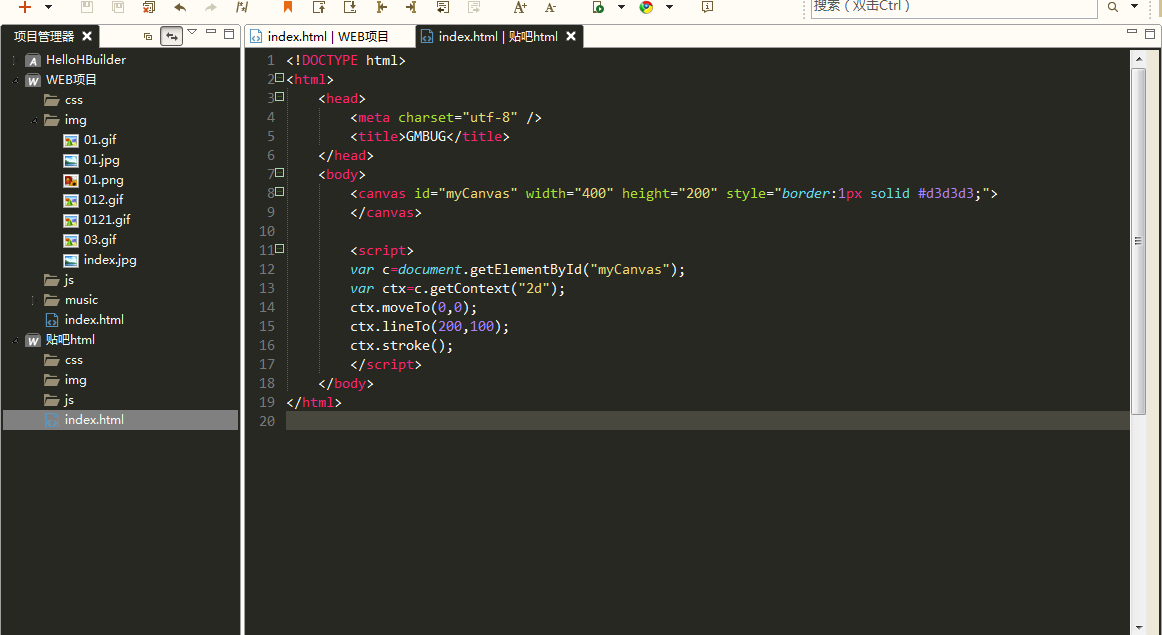Viewport: 1162px width, 635px height.
Task: Open project panel view menu triangle
Action: coord(192,32)
